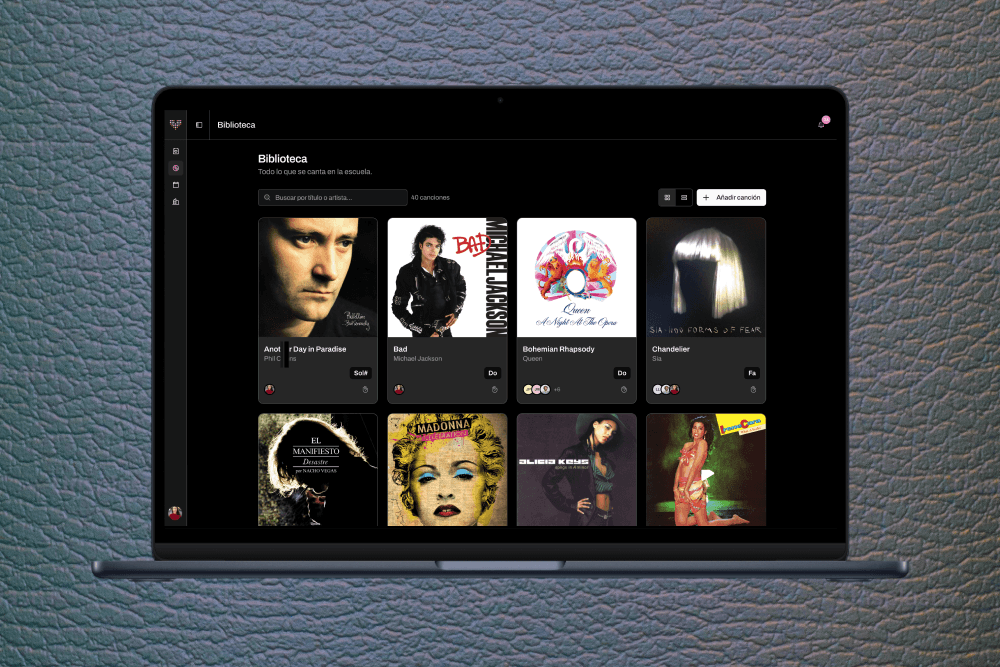Viewport: 1000px width, 667px height.
Task: Toggle the sidebar panel icon beside Biblioteca
Action: 199,125
